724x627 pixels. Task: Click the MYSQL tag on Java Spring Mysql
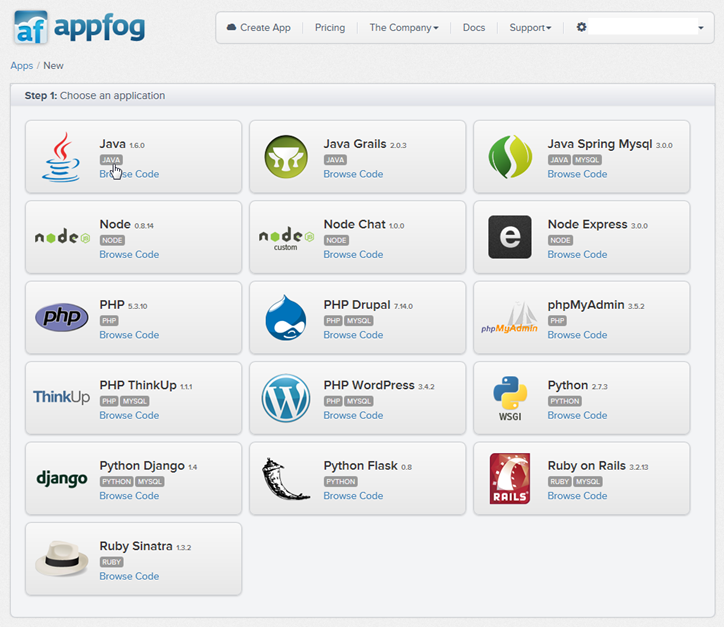coord(587,160)
